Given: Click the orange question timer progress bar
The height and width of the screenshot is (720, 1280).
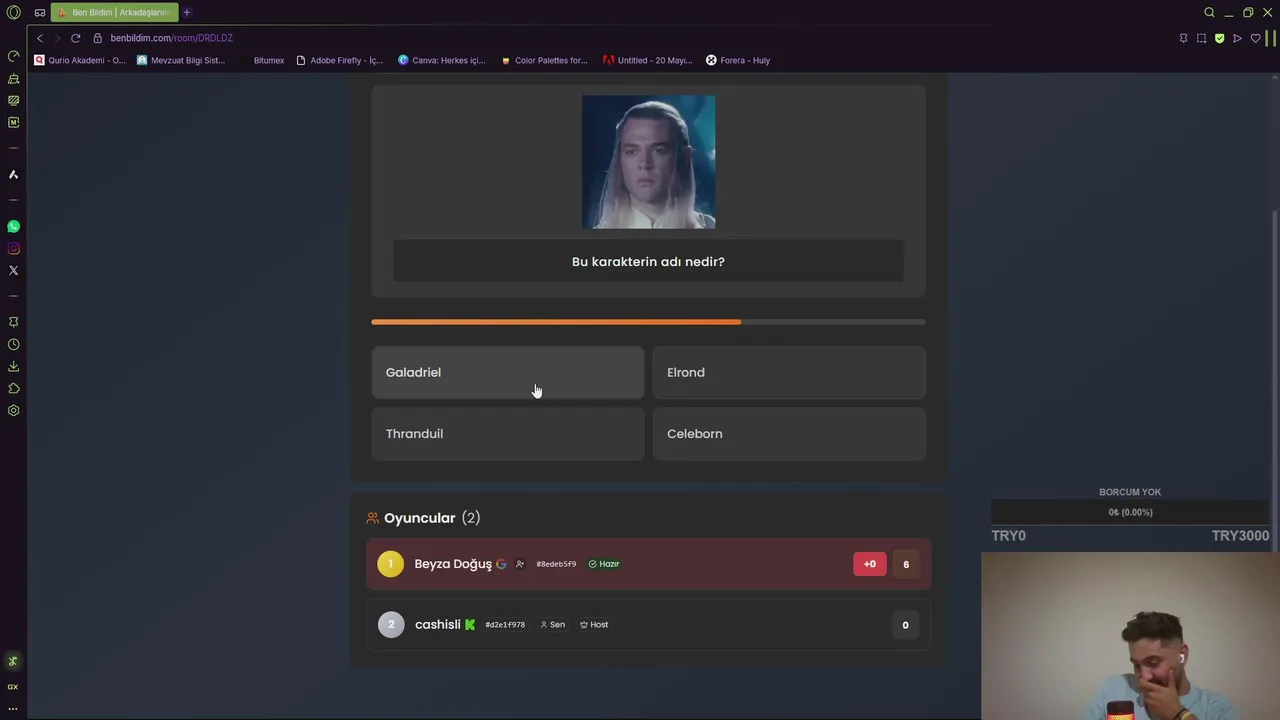Looking at the screenshot, I should tap(648, 322).
